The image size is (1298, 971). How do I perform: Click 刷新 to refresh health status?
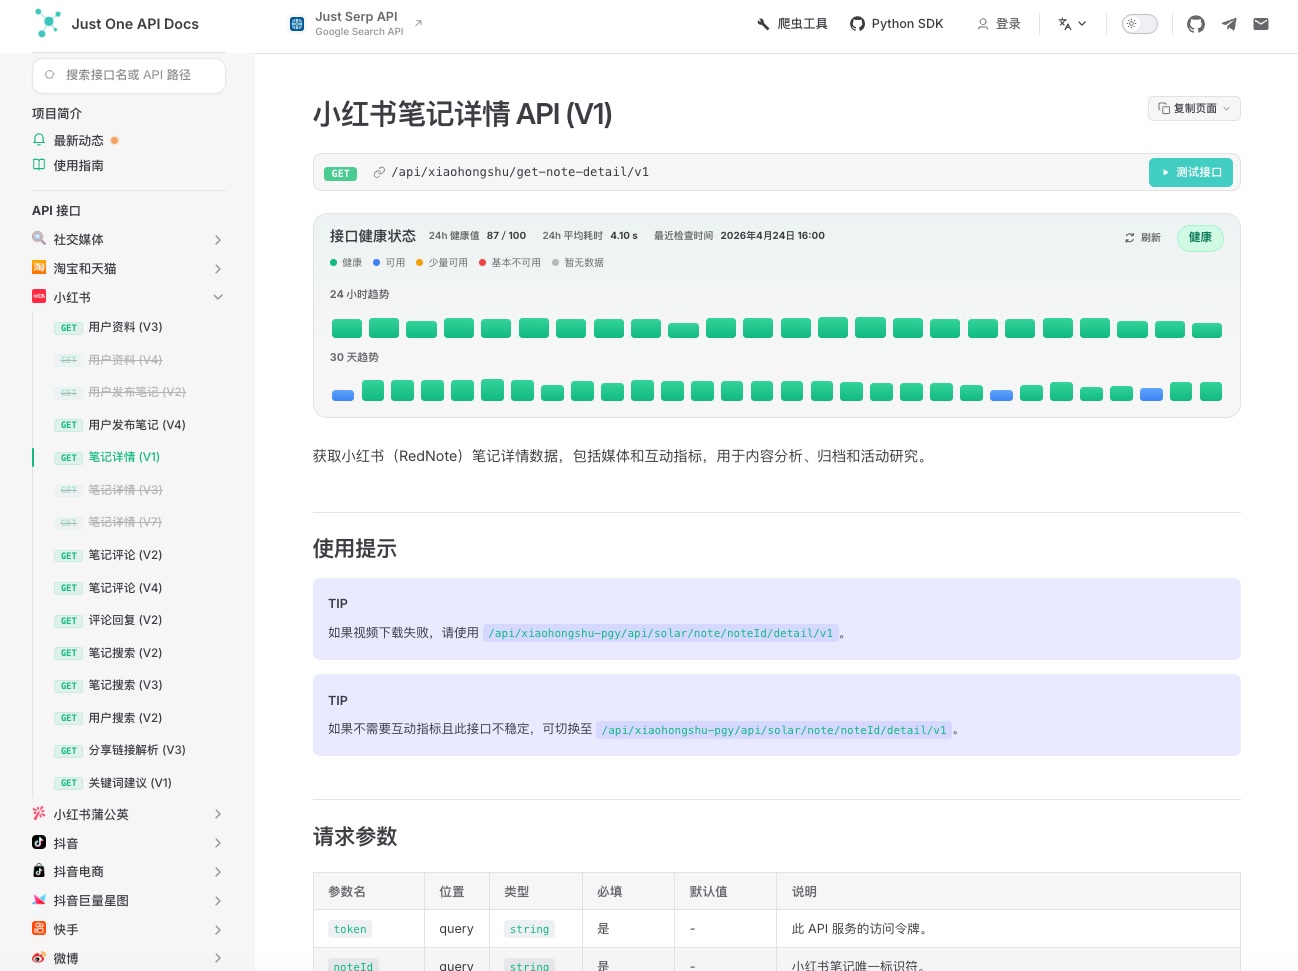pos(1143,238)
